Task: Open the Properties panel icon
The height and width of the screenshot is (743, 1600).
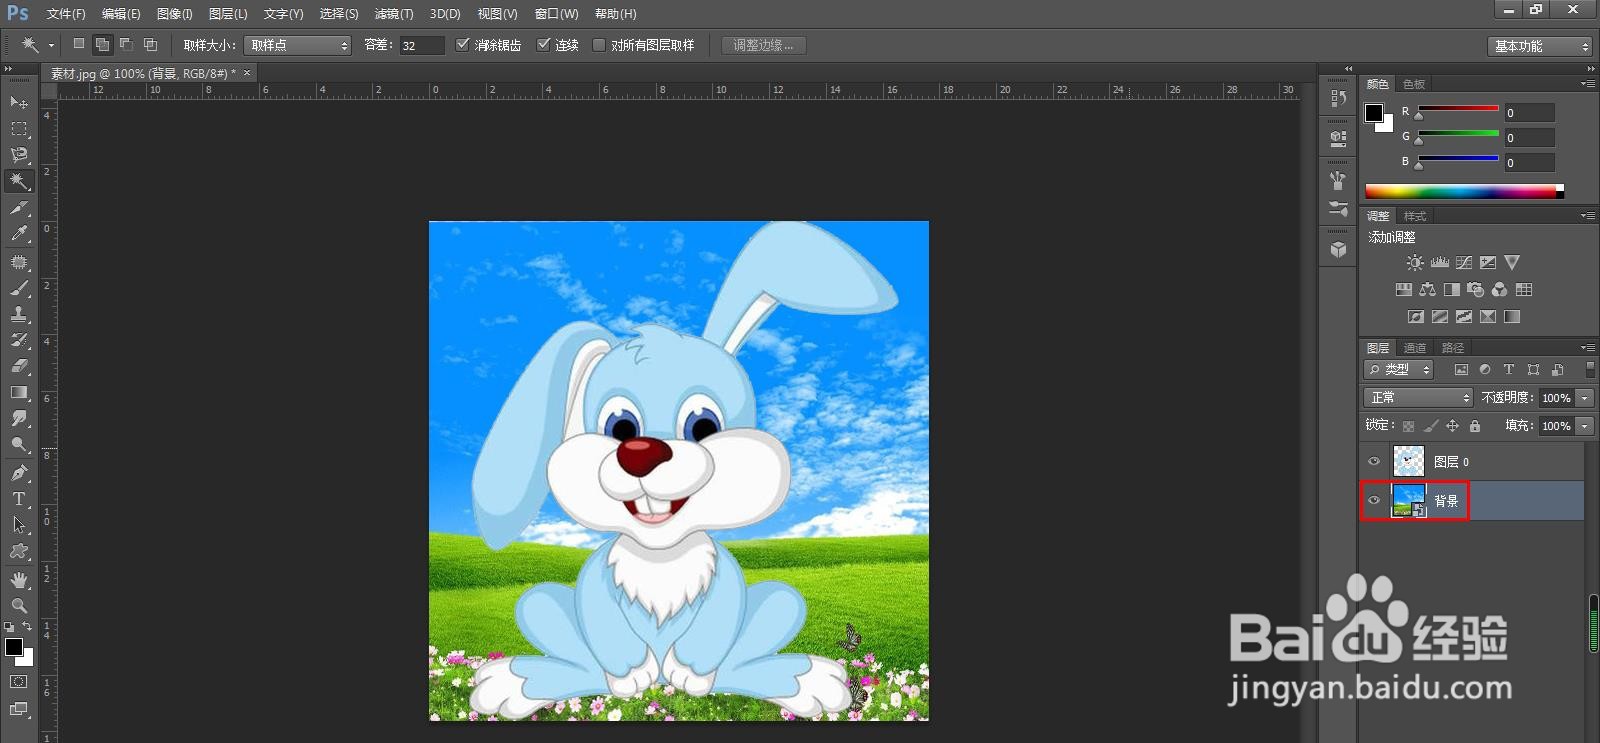Action: coord(1338,138)
